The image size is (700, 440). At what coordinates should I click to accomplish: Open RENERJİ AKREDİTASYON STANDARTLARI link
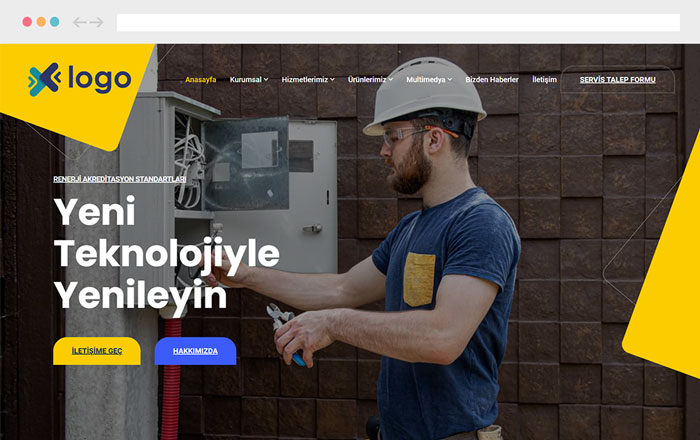pos(120,179)
